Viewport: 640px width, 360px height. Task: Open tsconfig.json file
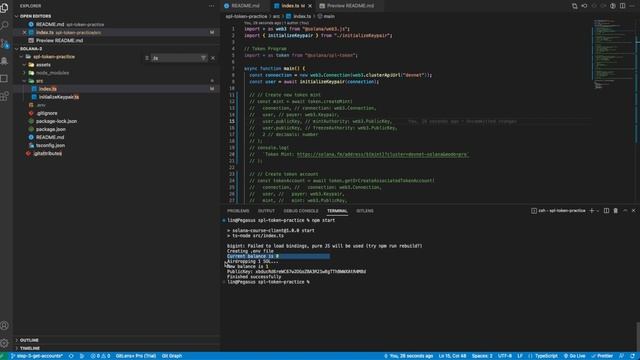pos(50,145)
